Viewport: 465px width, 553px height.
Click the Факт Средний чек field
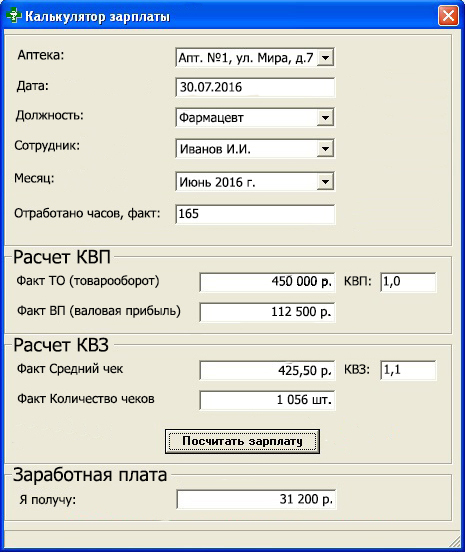coord(267,370)
